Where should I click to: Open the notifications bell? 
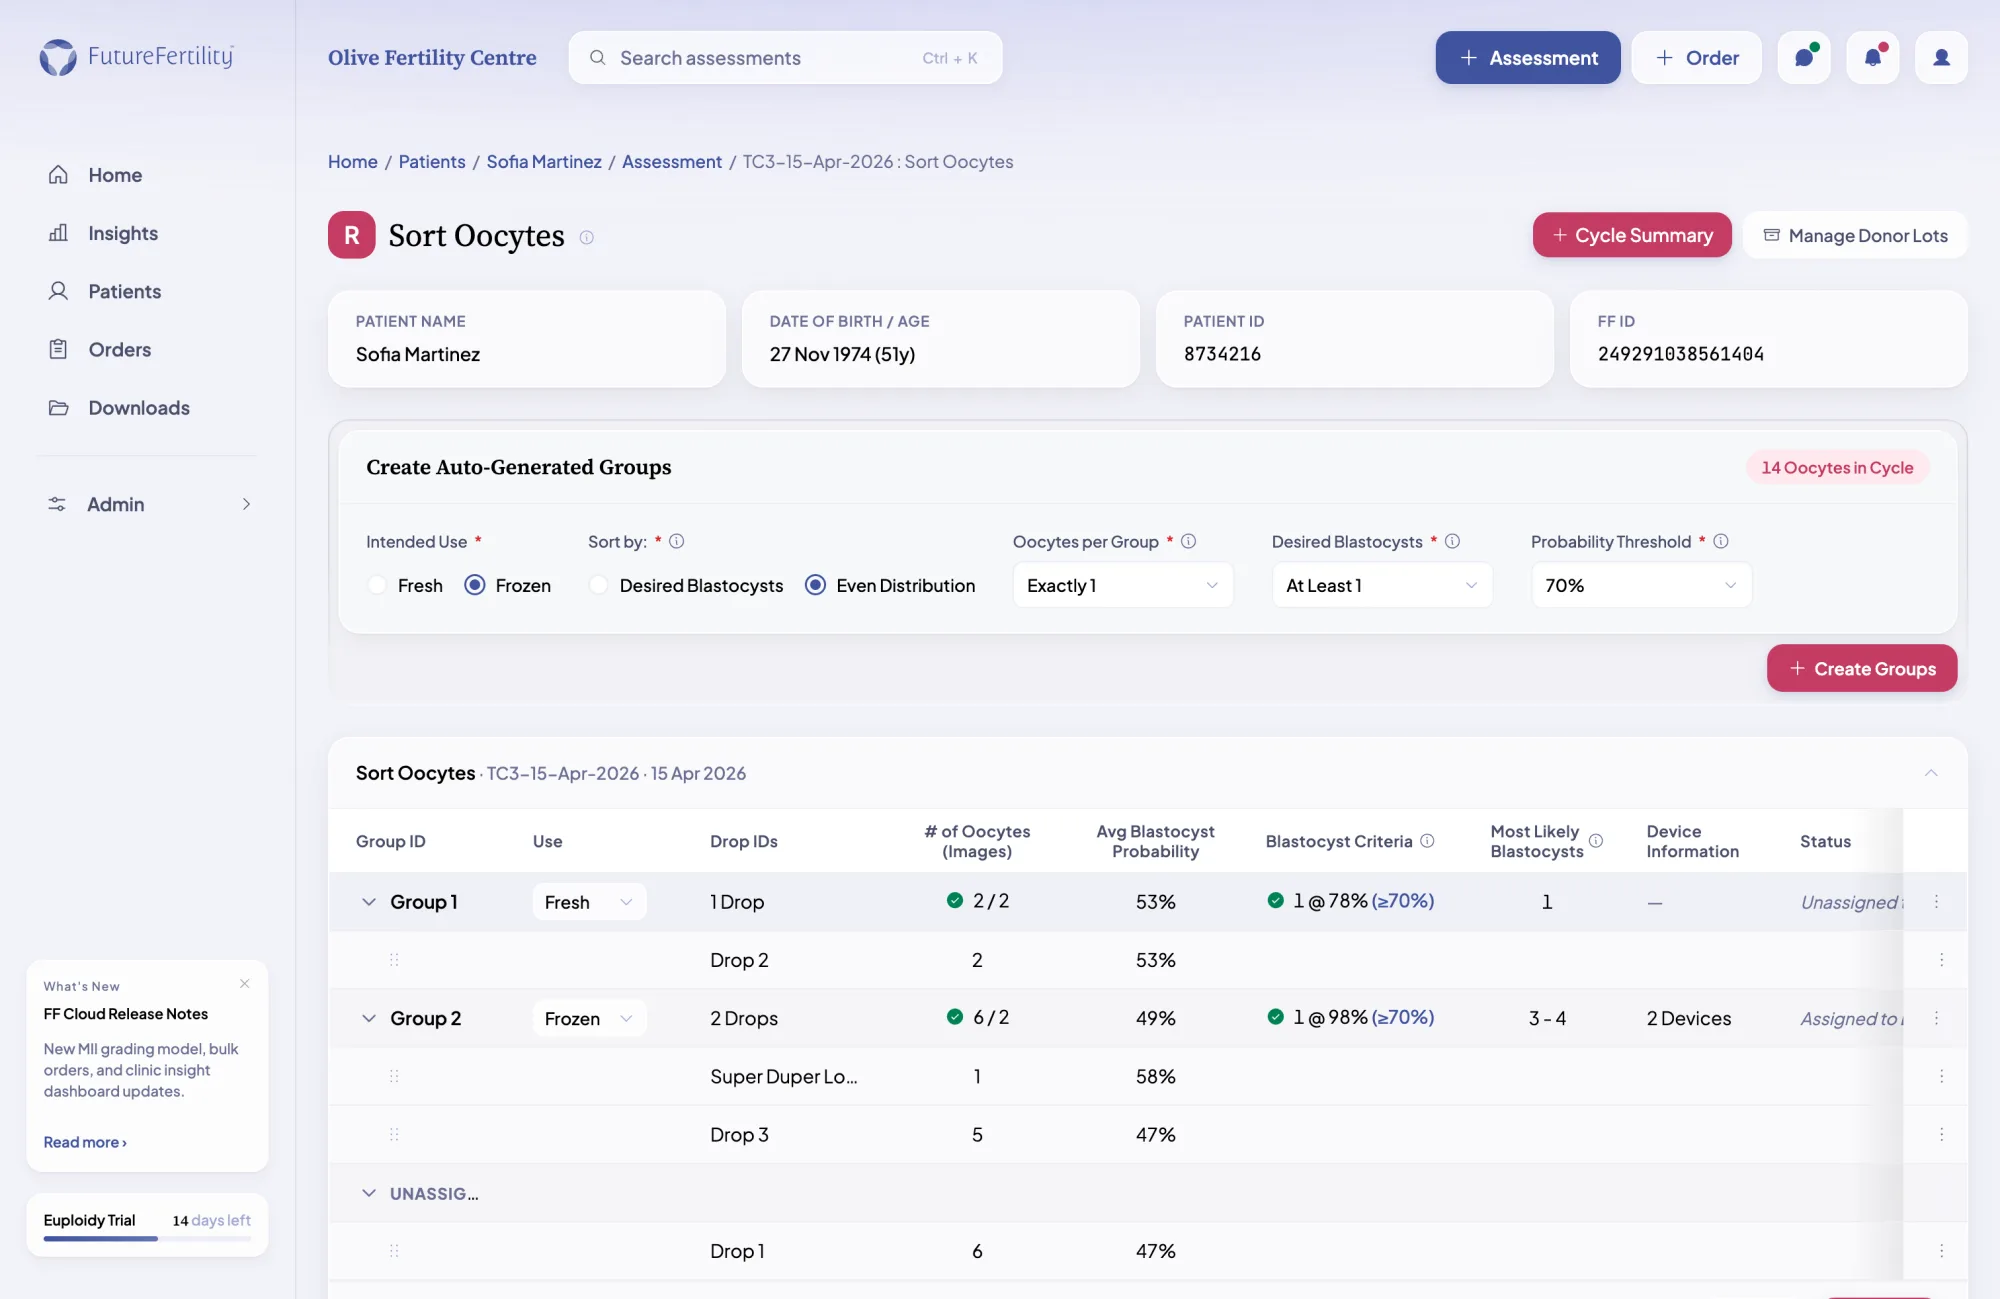[1873, 58]
